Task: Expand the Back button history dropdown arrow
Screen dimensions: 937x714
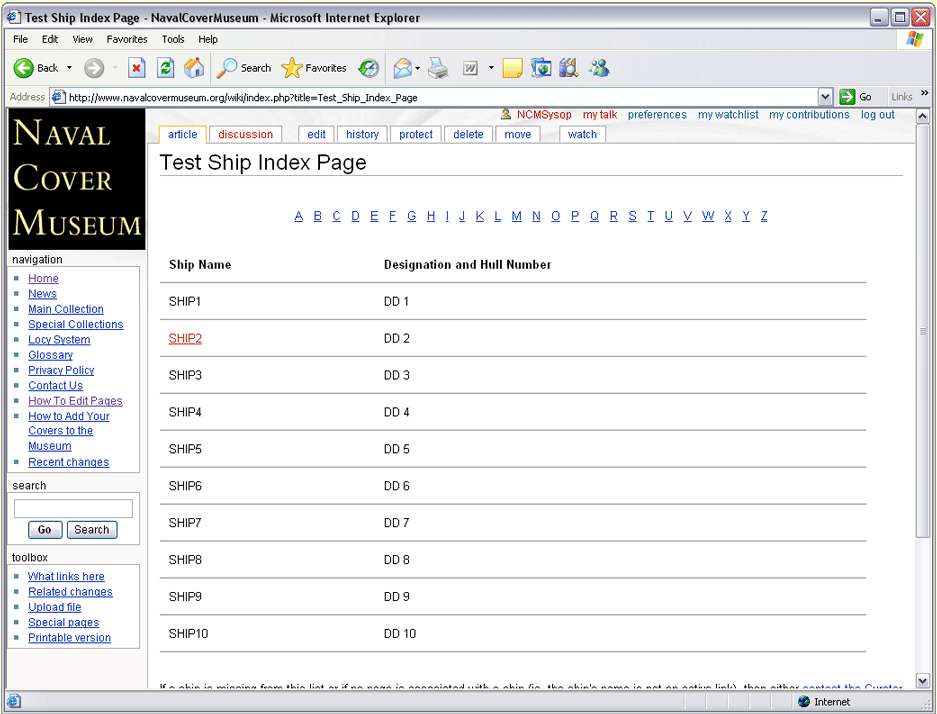Action: 69,68
